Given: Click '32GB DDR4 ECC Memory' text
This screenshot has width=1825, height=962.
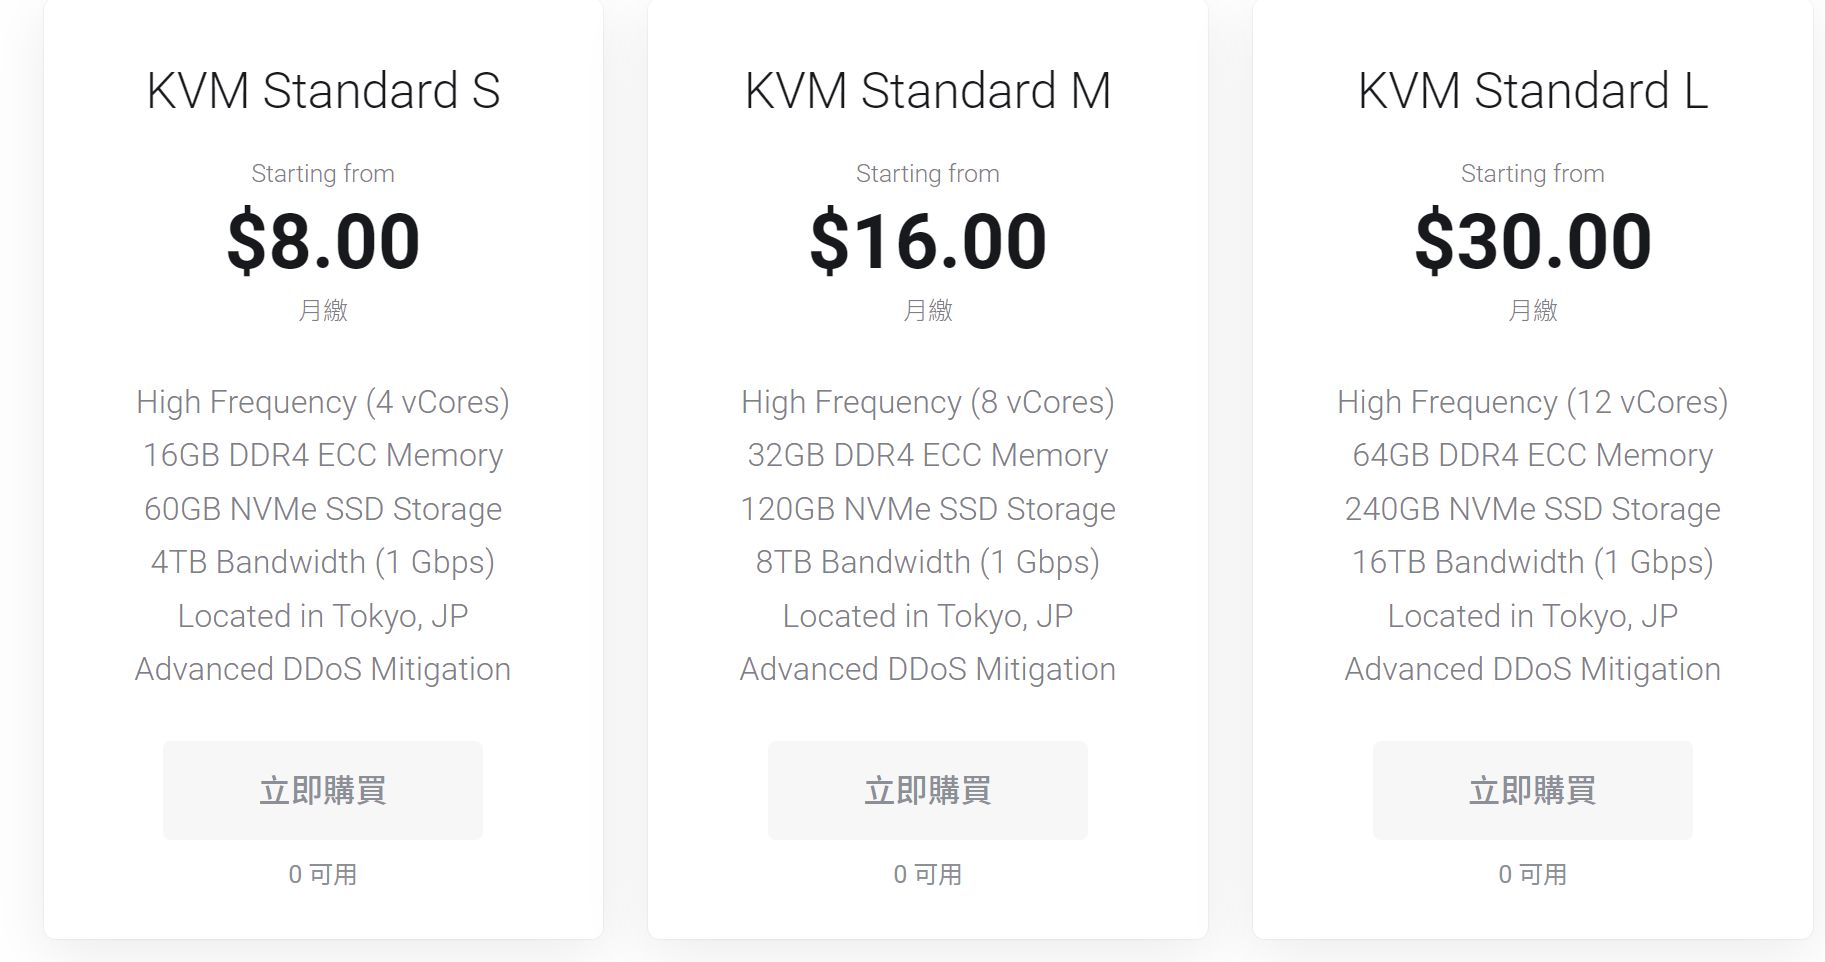Looking at the screenshot, I should pyautogui.click(x=928, y=455).
